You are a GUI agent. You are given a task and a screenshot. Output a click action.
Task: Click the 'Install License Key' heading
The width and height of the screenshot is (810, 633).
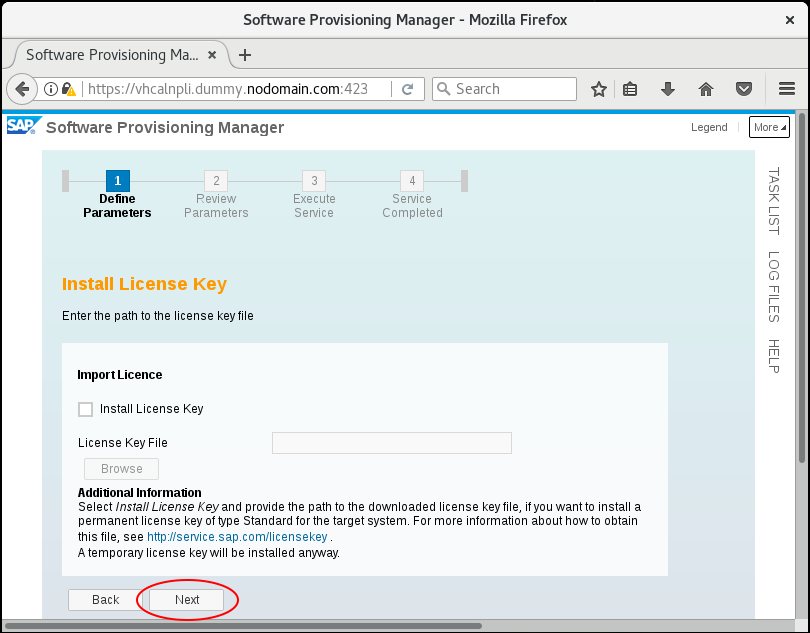point(144,284)
